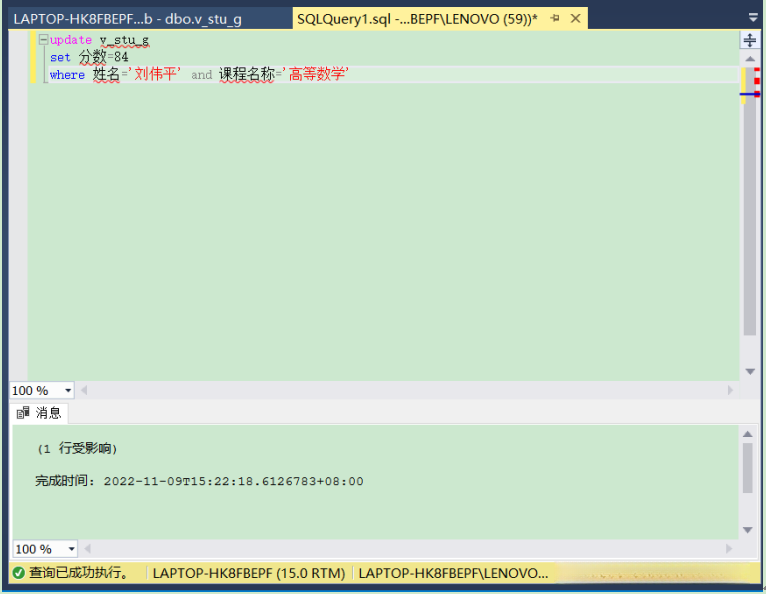
Task: Click the 姓名 column name in query
Action: pos(106,74)
